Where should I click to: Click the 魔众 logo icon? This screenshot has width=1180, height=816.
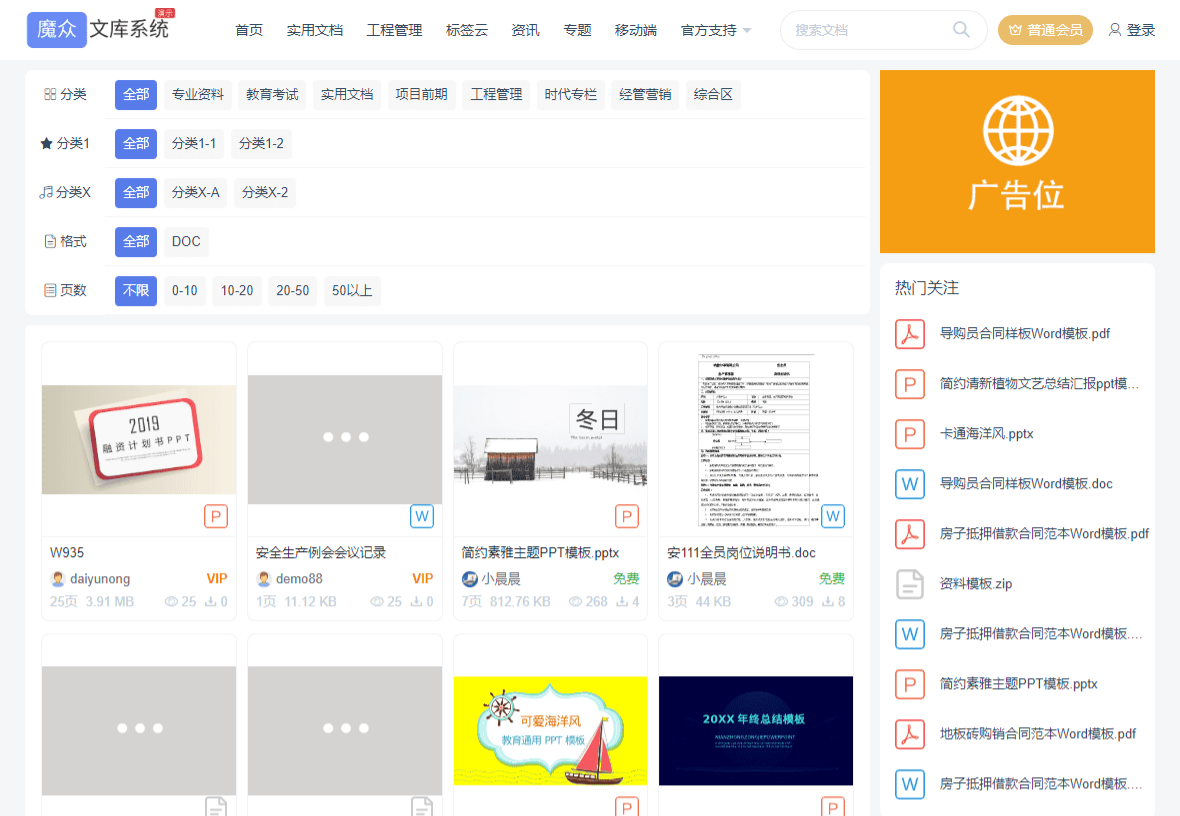tap(57, 29)
